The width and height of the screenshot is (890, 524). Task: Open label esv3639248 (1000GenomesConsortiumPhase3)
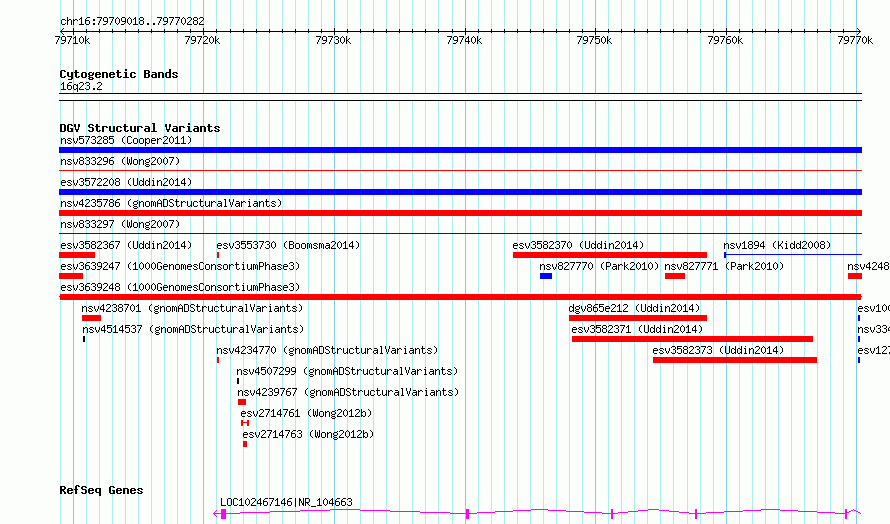180,287
